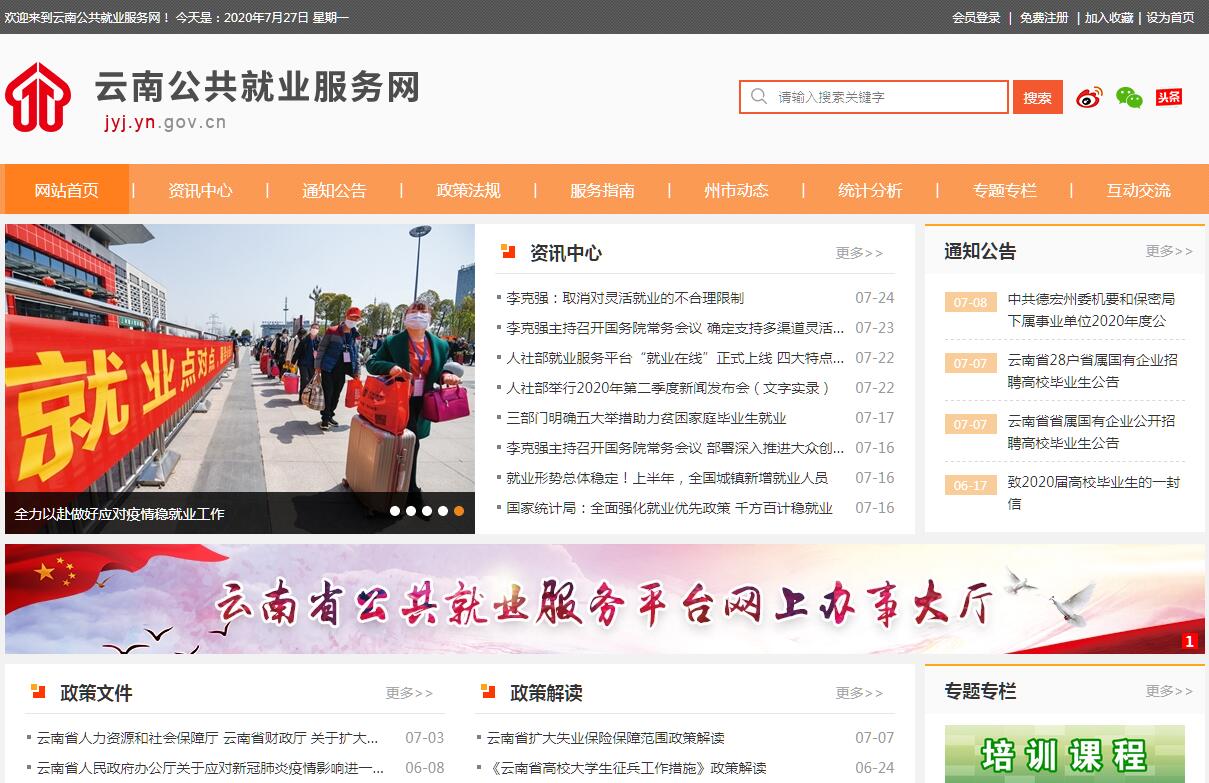Select the first white carousel dot
The image size is (1209, 783).
pyautogui.click(x=395, y=511)
